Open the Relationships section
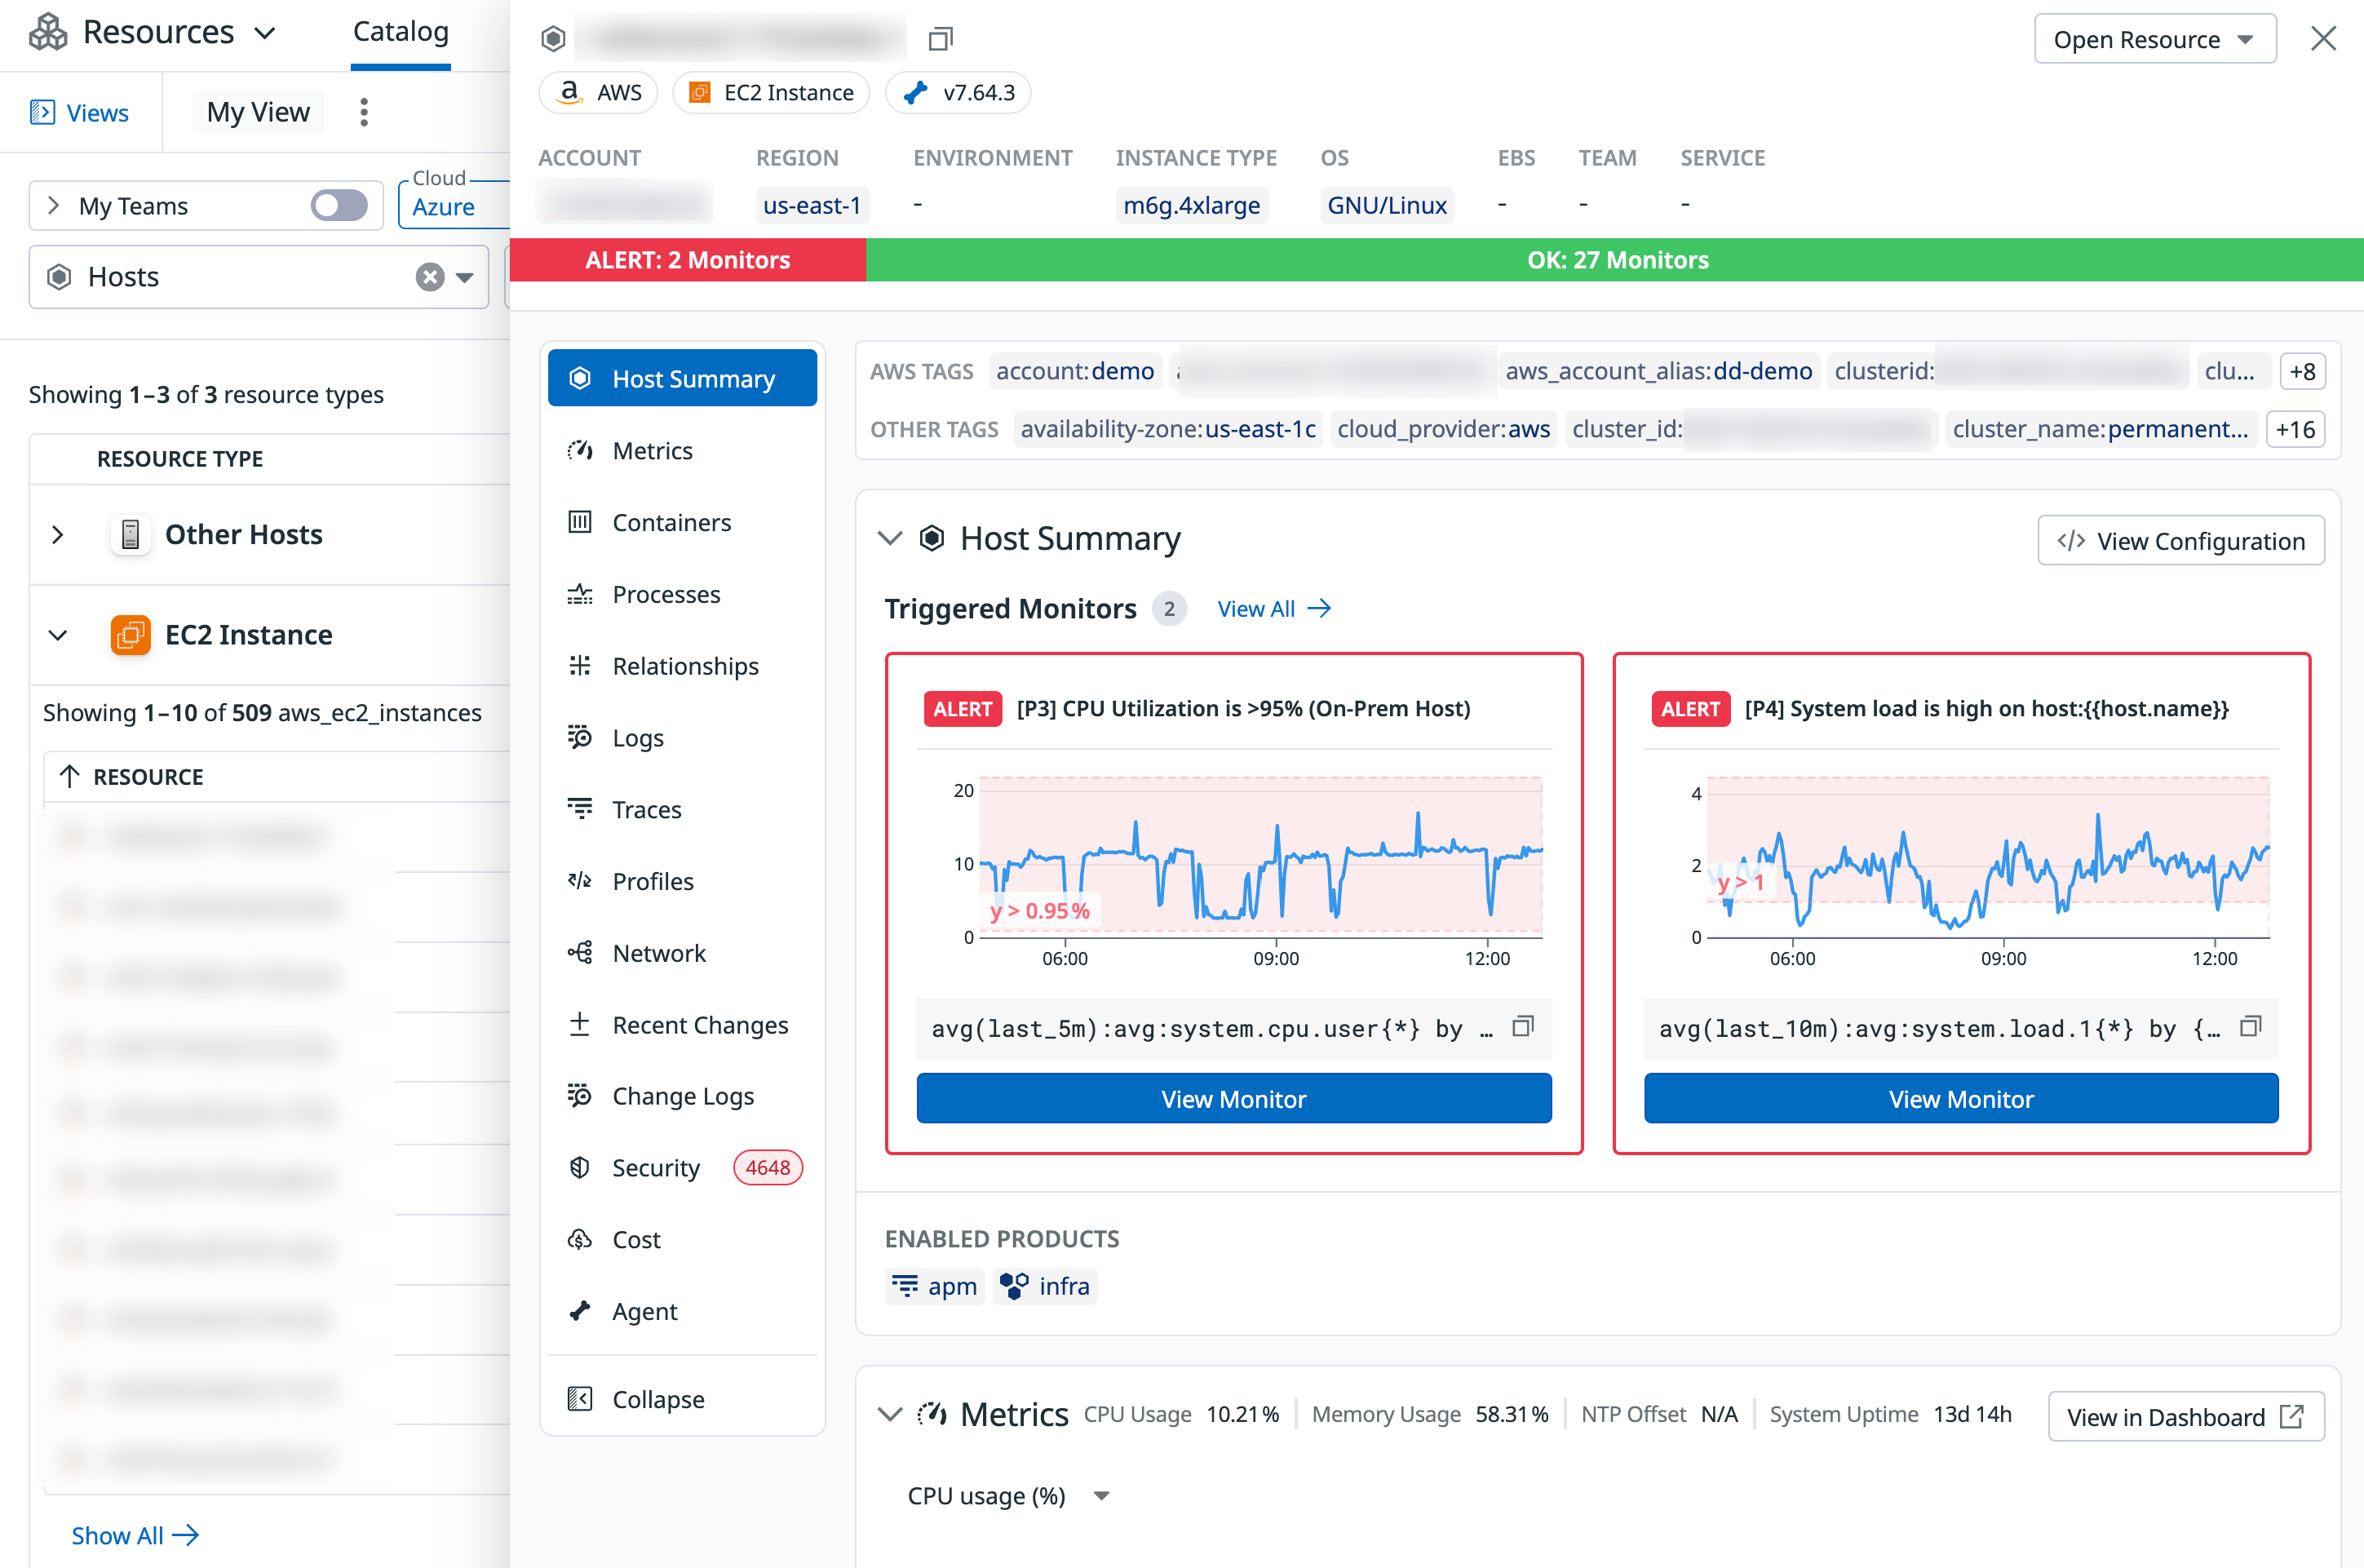 tap(685, 666)
